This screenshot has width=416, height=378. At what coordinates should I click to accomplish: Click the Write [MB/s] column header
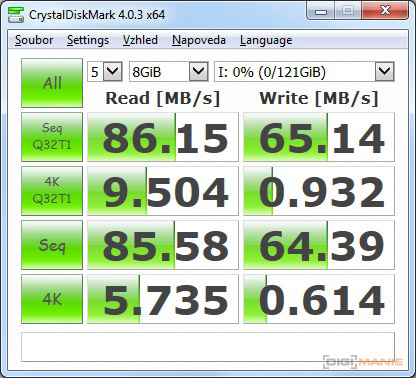[x=319, y=98]
